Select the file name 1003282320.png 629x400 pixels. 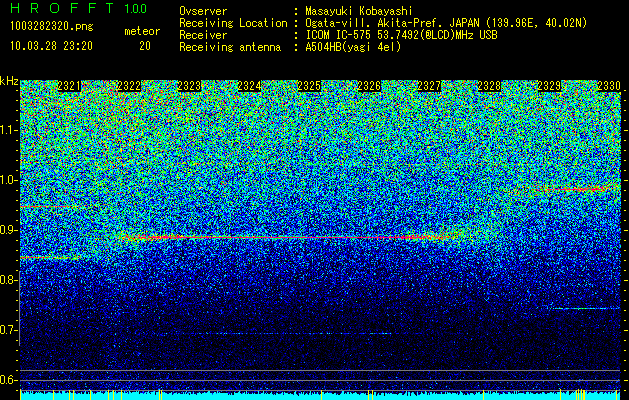[52, 27]
